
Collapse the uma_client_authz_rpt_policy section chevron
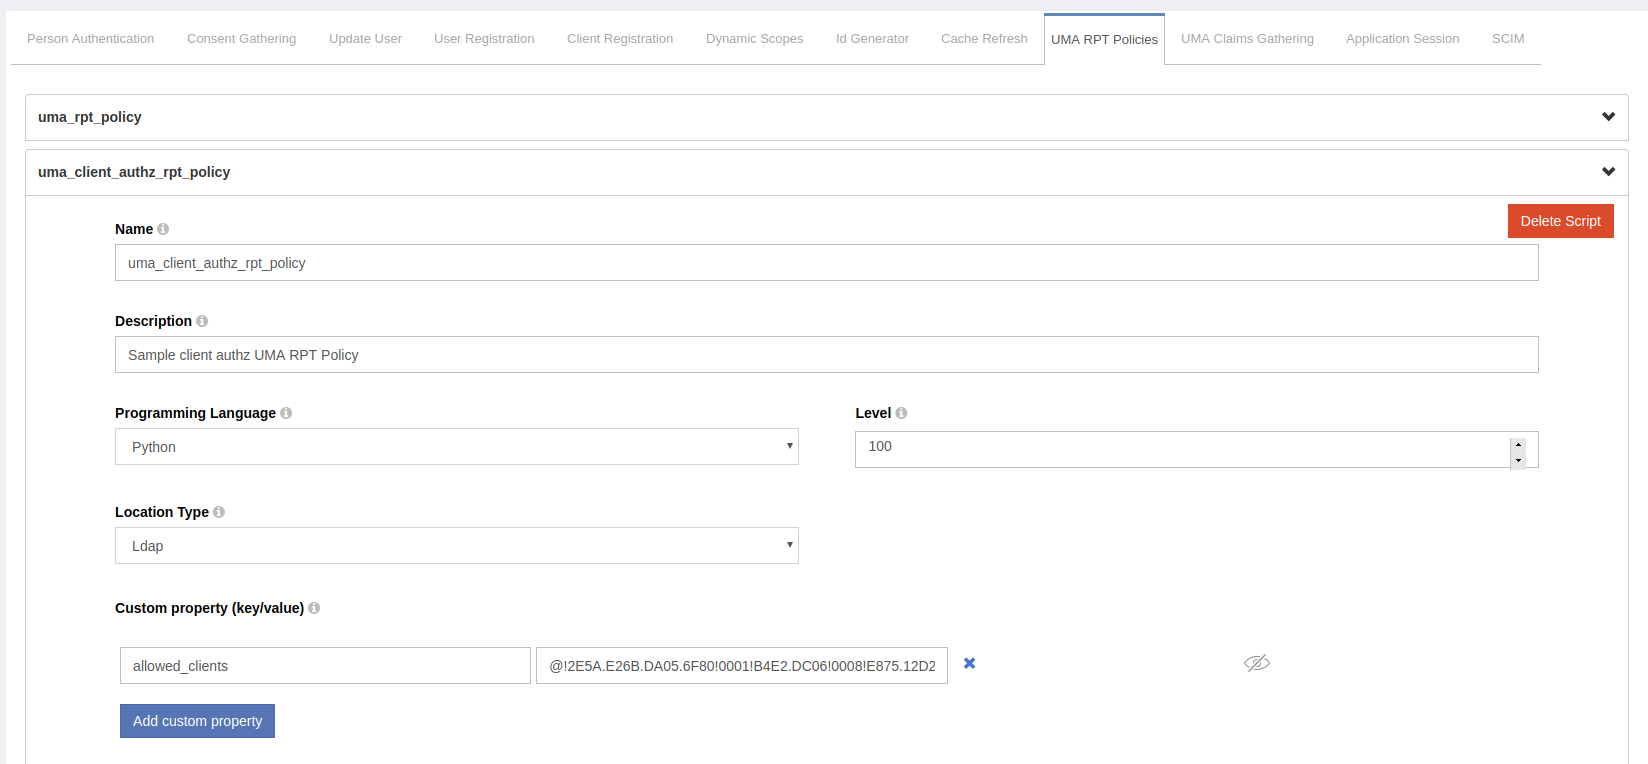1608,172
